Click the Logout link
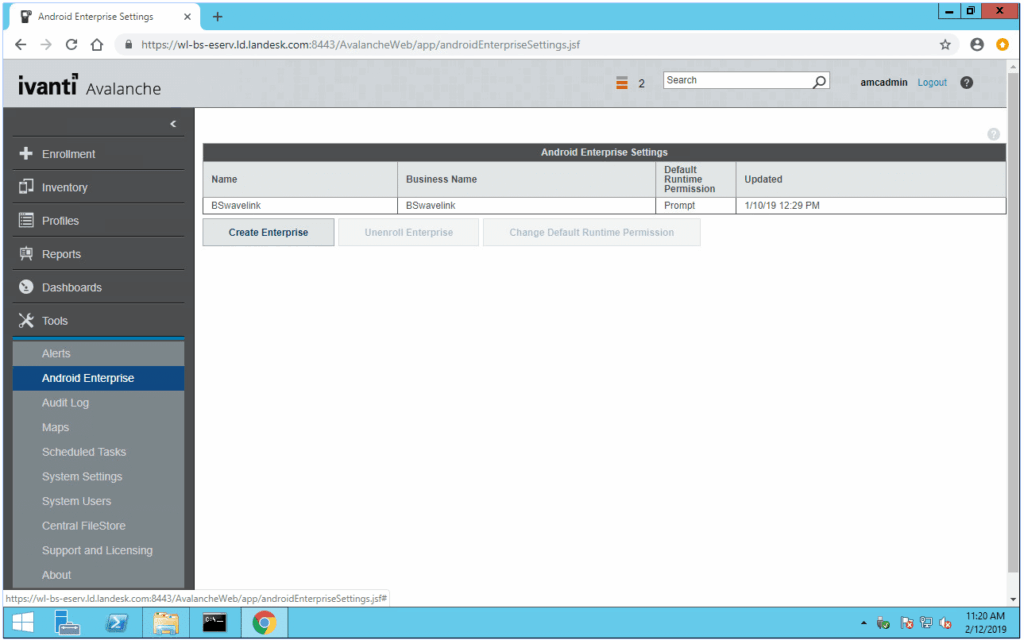 931,83
